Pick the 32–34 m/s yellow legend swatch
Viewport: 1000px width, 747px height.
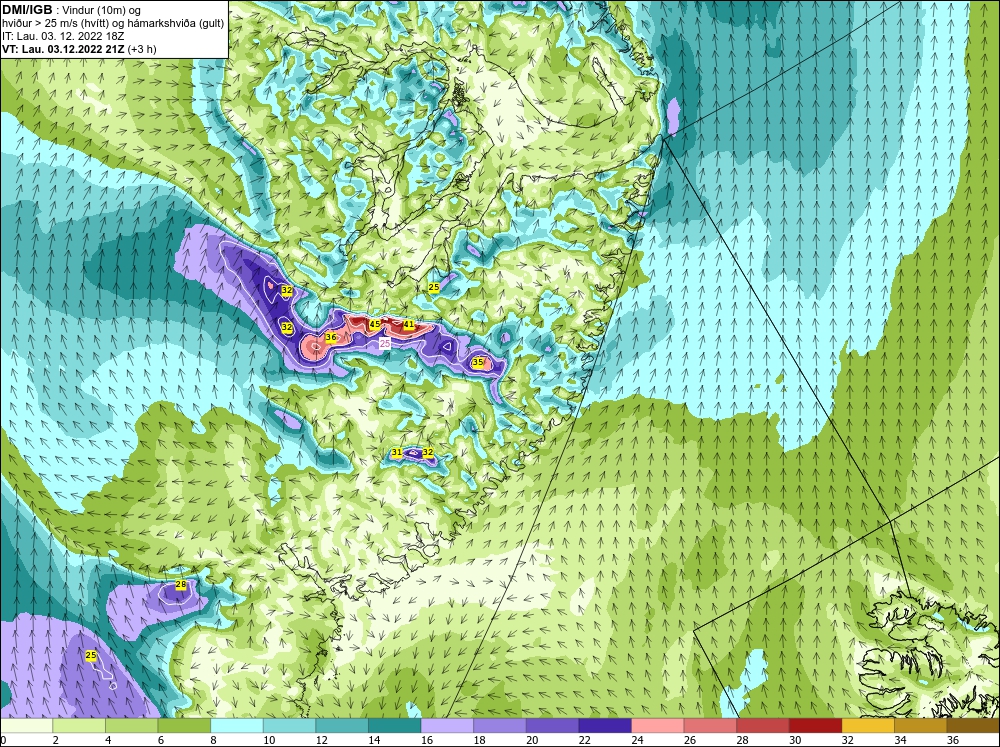[868, 726]
